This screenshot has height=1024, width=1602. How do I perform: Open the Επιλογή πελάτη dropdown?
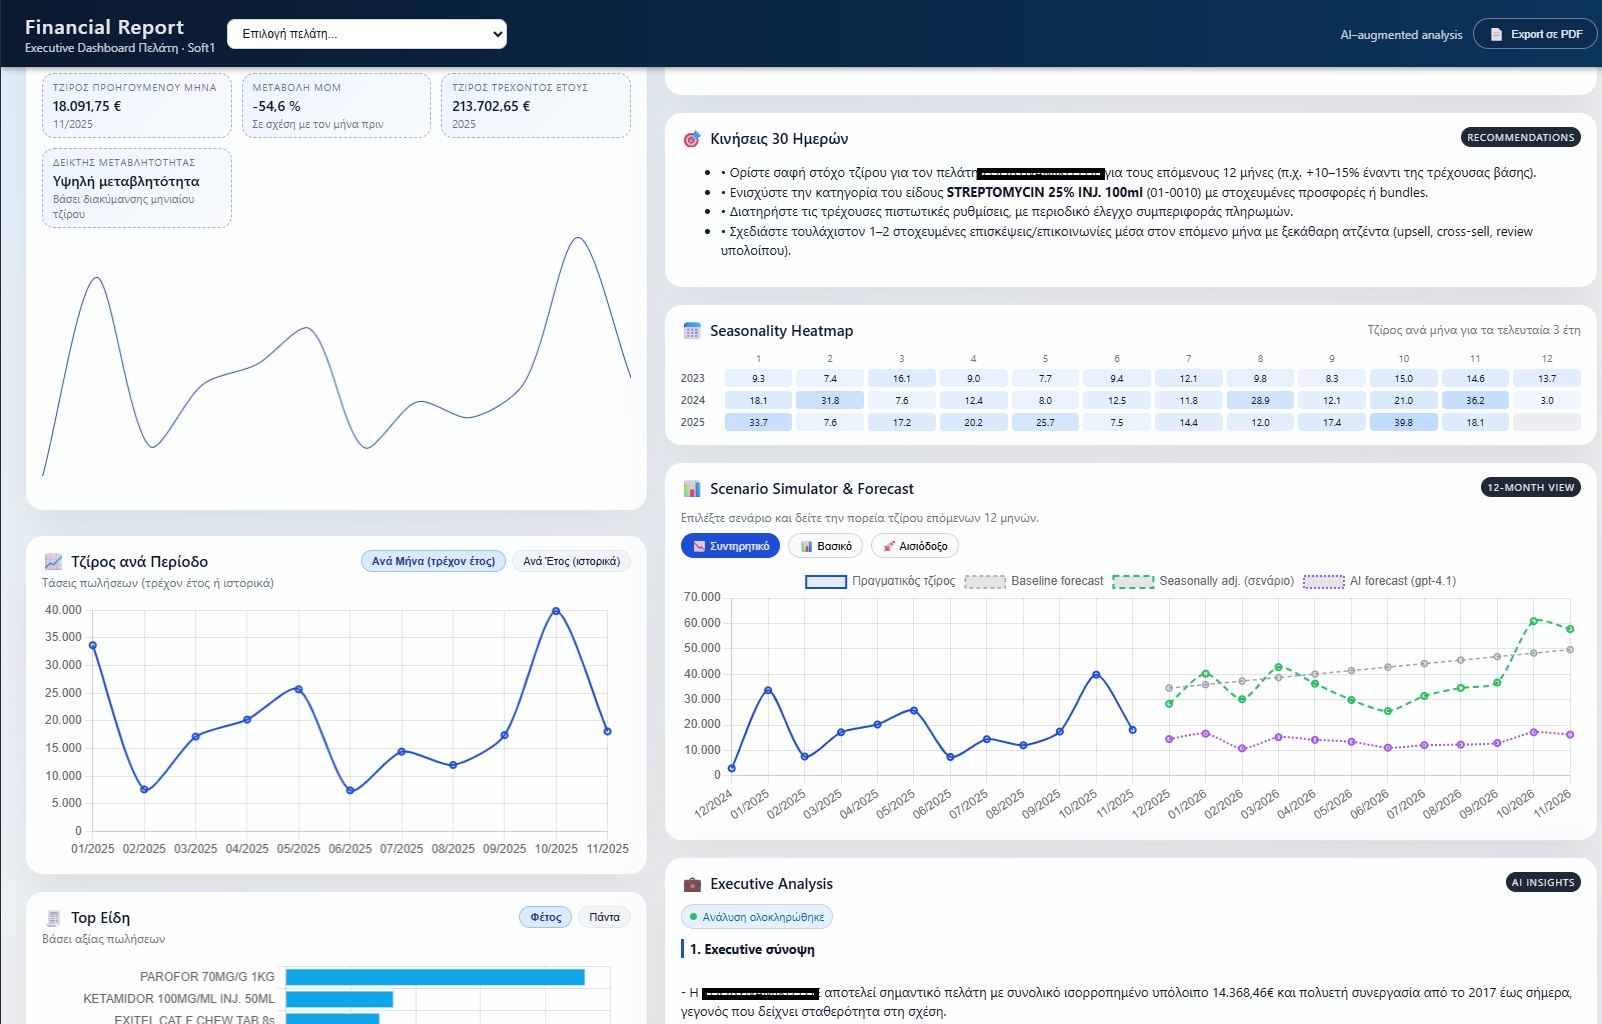tap(367, 34)
